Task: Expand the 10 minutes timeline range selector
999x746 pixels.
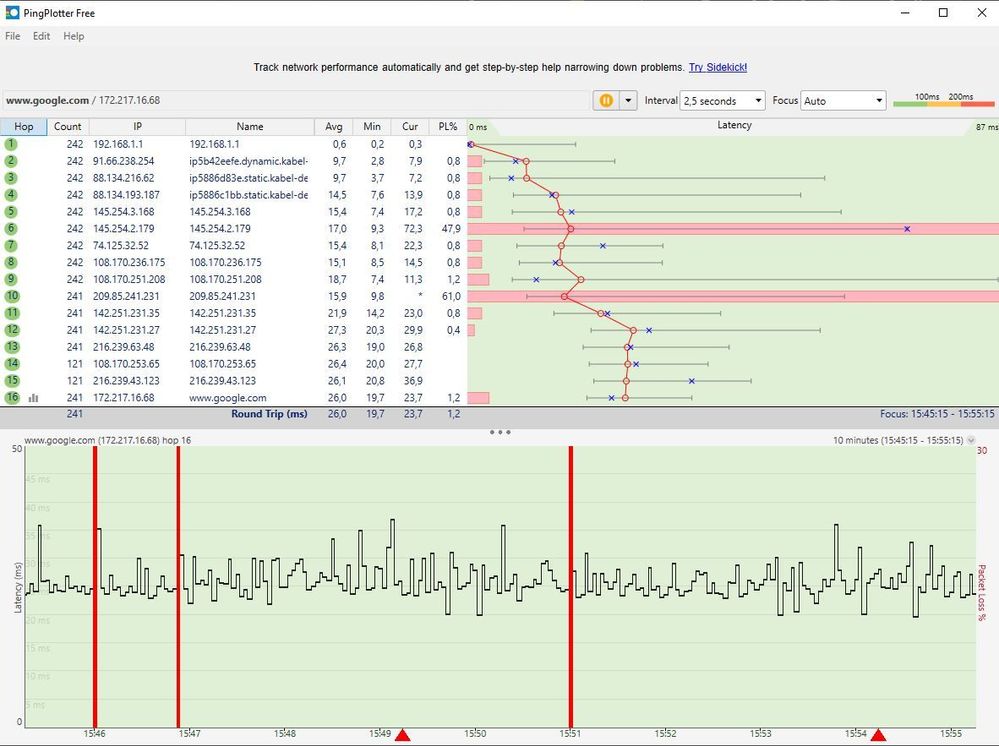Action: 971,440
